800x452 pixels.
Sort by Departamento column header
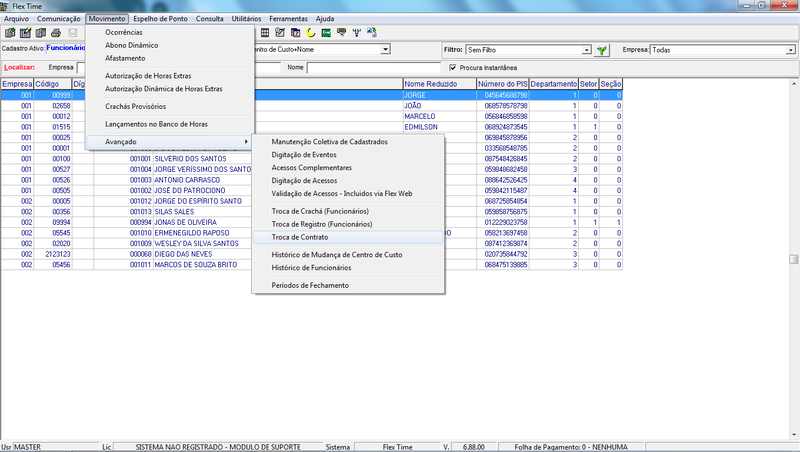point(554,84)
